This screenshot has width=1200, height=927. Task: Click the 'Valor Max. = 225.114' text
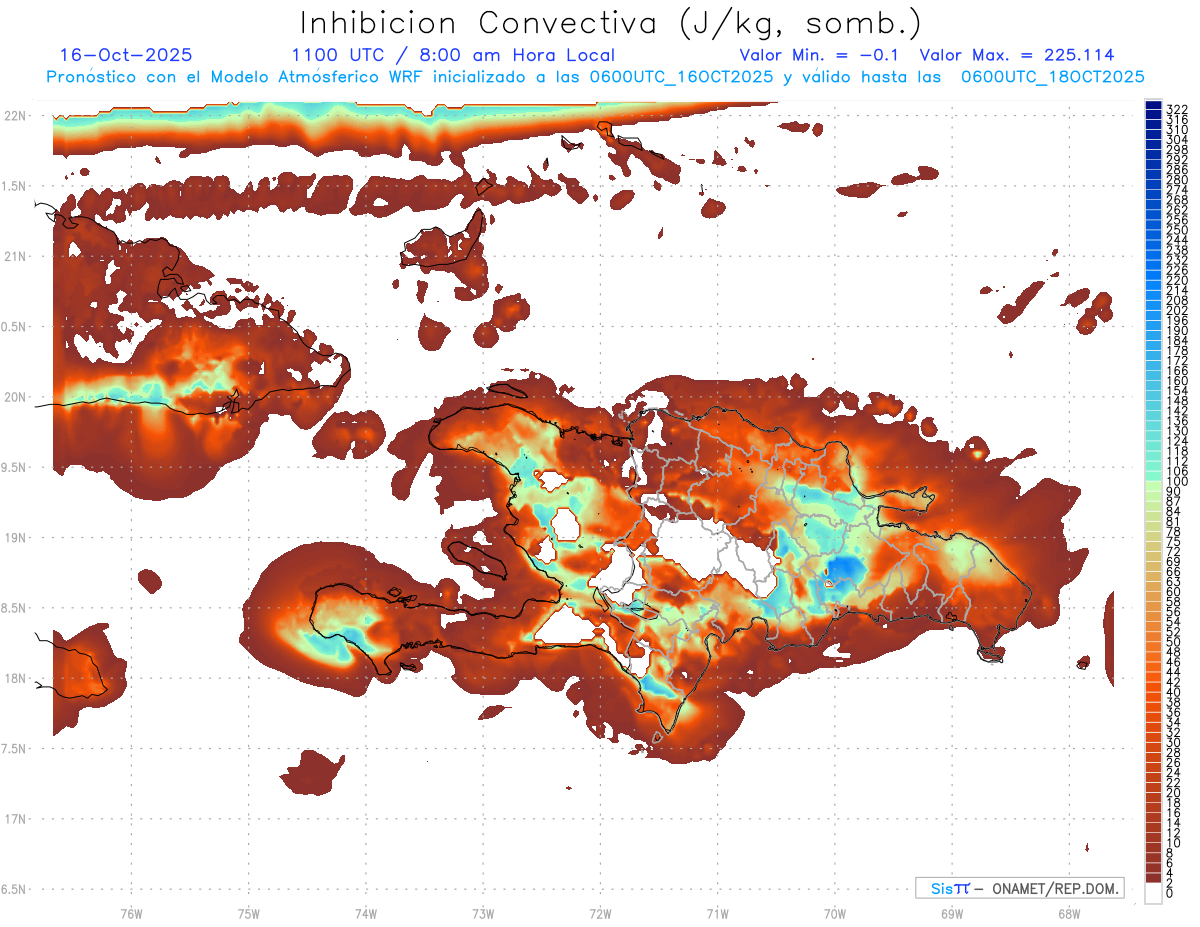coord(1017,55)
